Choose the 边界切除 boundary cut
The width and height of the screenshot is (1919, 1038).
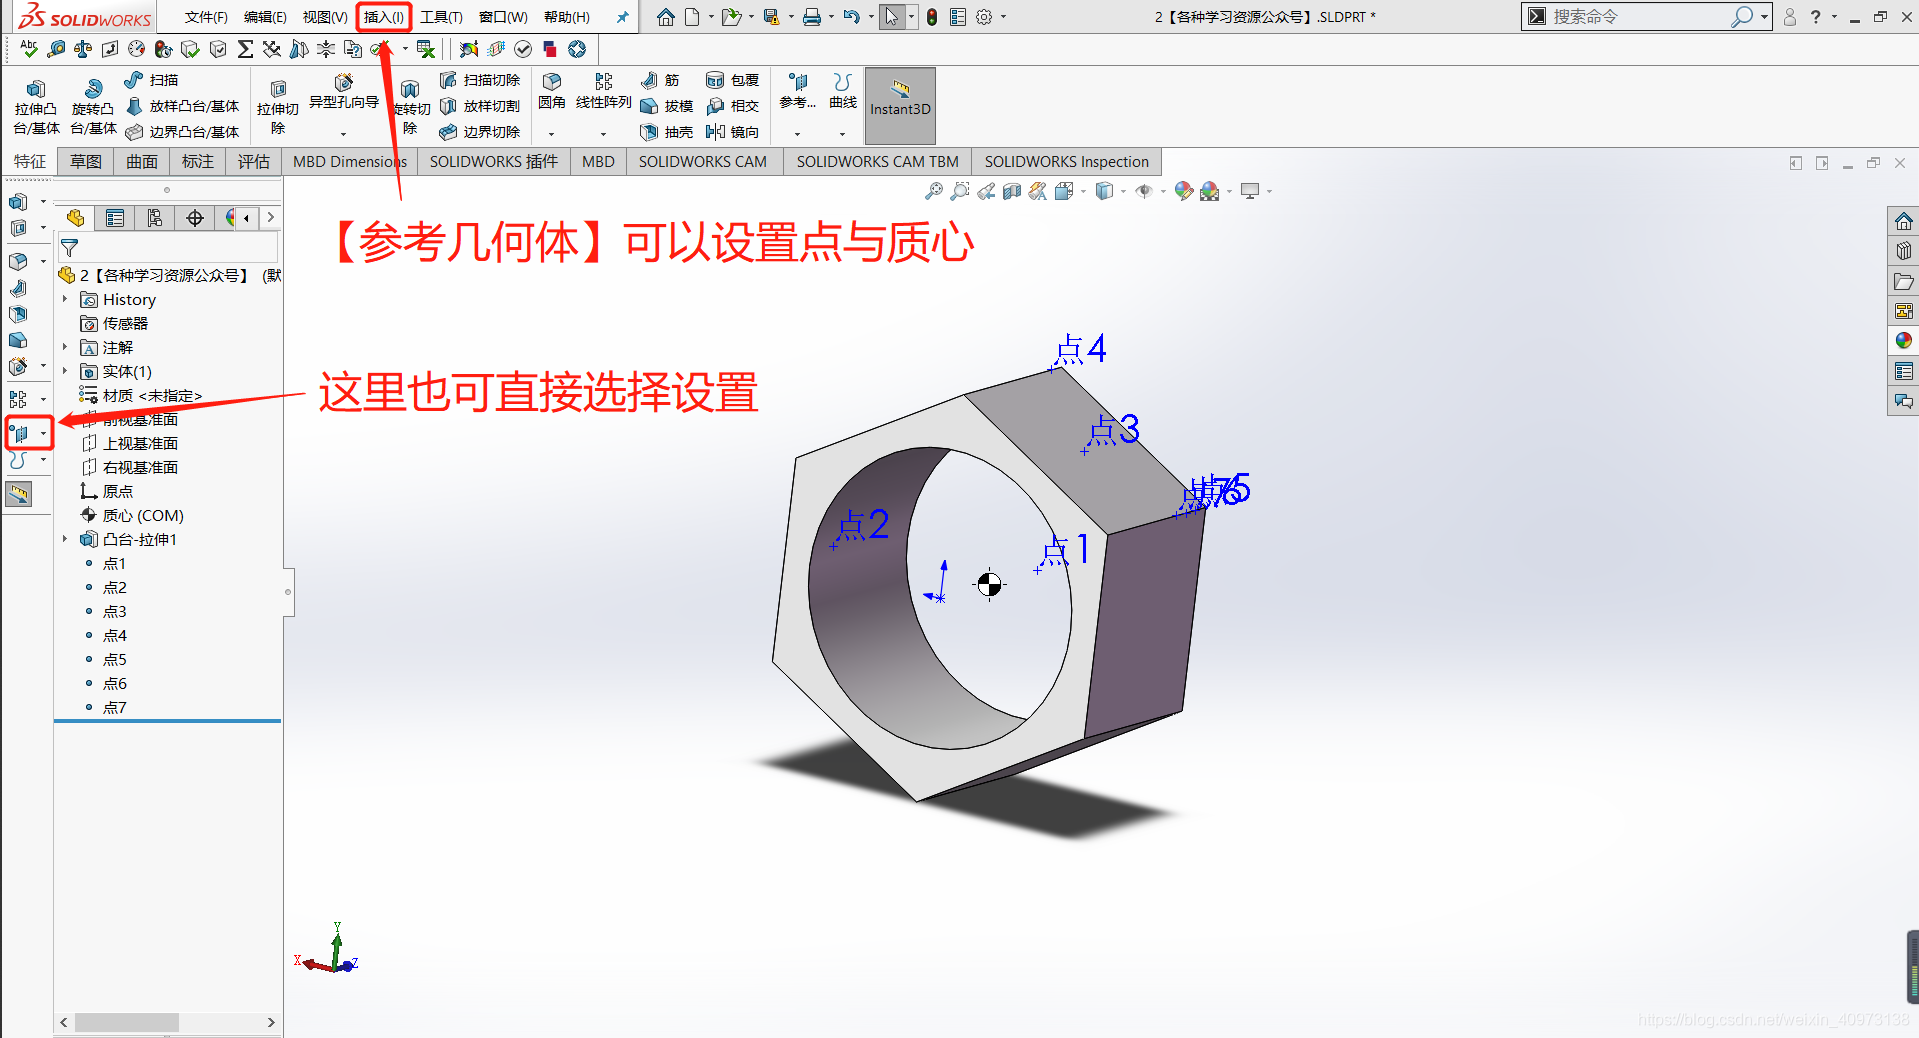pyautogui.click(x=480, y=132)
